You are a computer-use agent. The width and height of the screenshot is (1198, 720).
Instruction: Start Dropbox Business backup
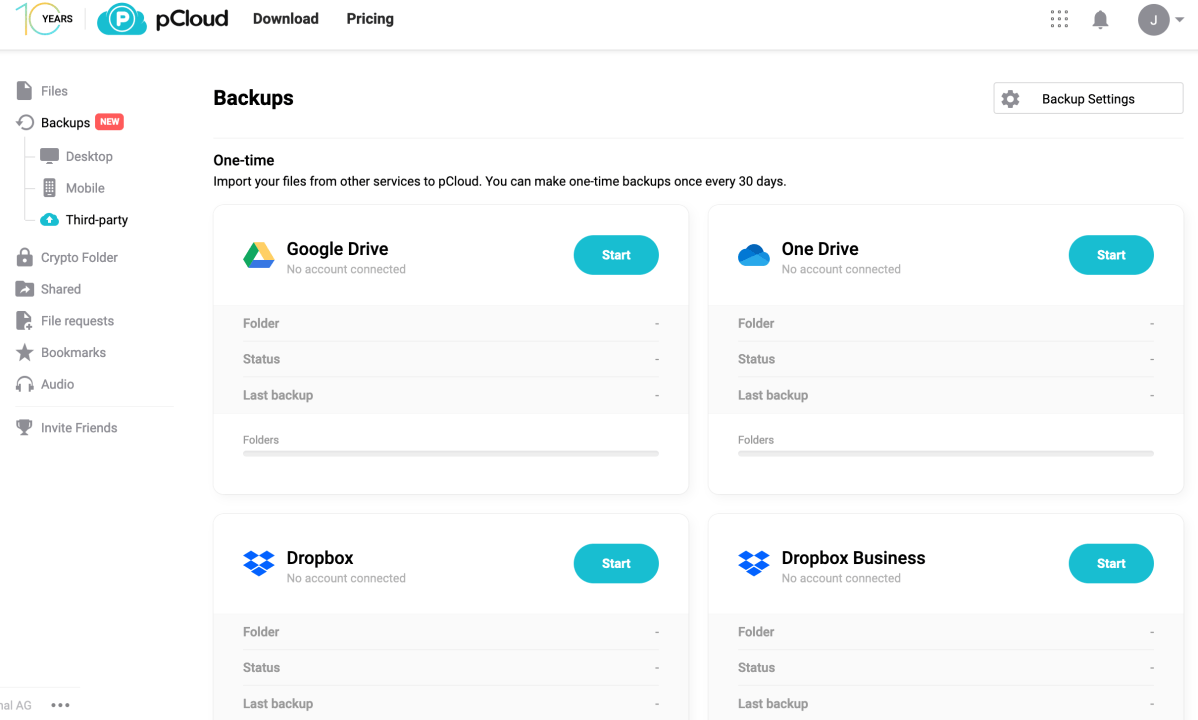[1111, 563]
